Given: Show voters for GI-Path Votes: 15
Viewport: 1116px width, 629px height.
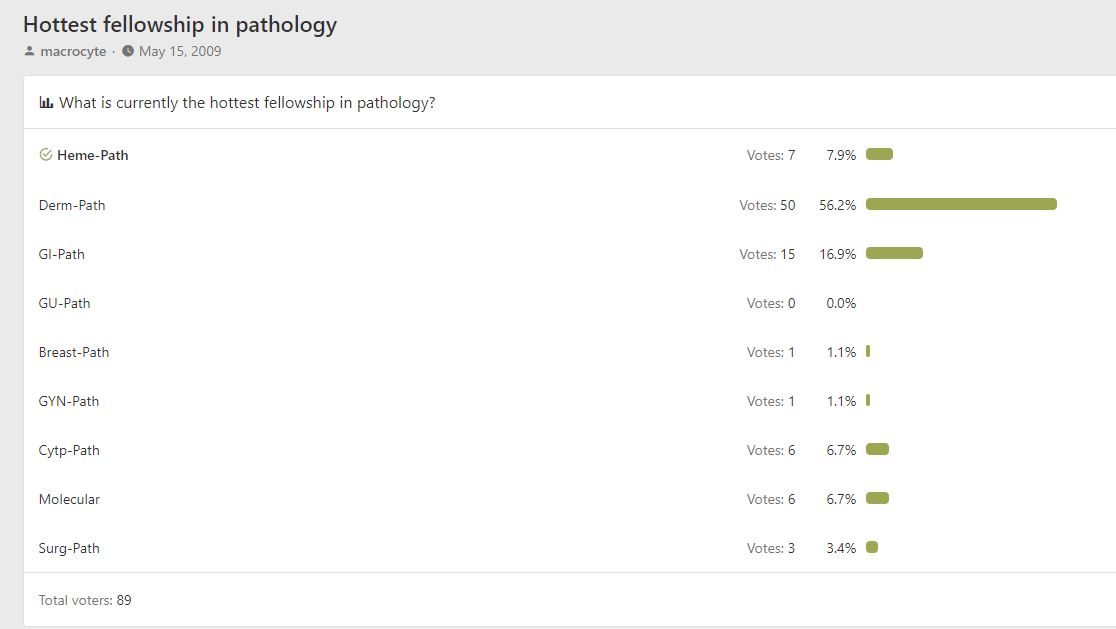Looking at the screenshot, I should pyautogui.click(x=767, y=254).
